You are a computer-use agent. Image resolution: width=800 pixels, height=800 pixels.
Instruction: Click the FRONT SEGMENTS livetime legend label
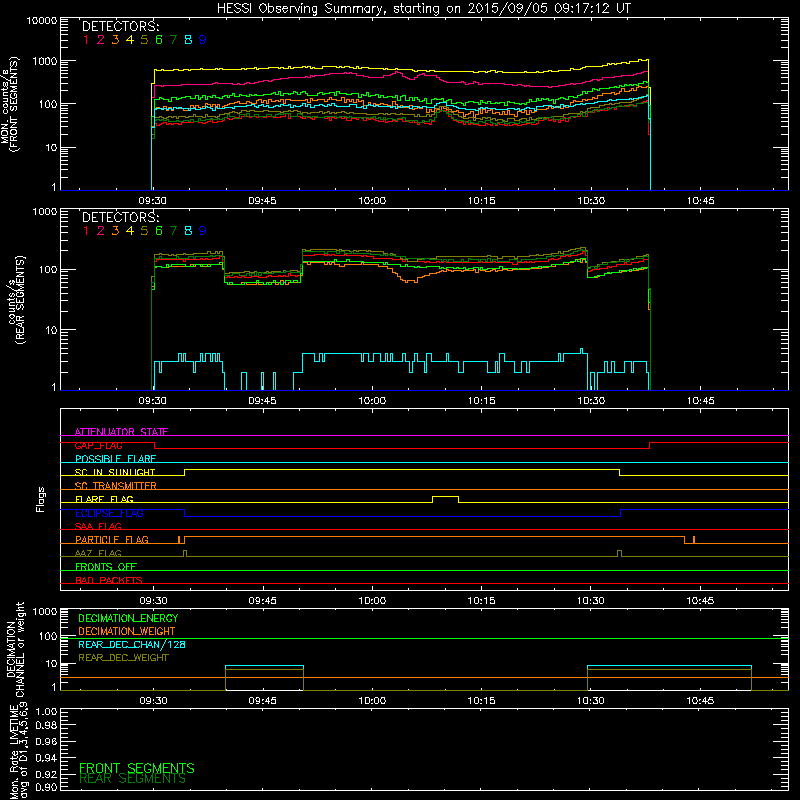pos(137,768)
